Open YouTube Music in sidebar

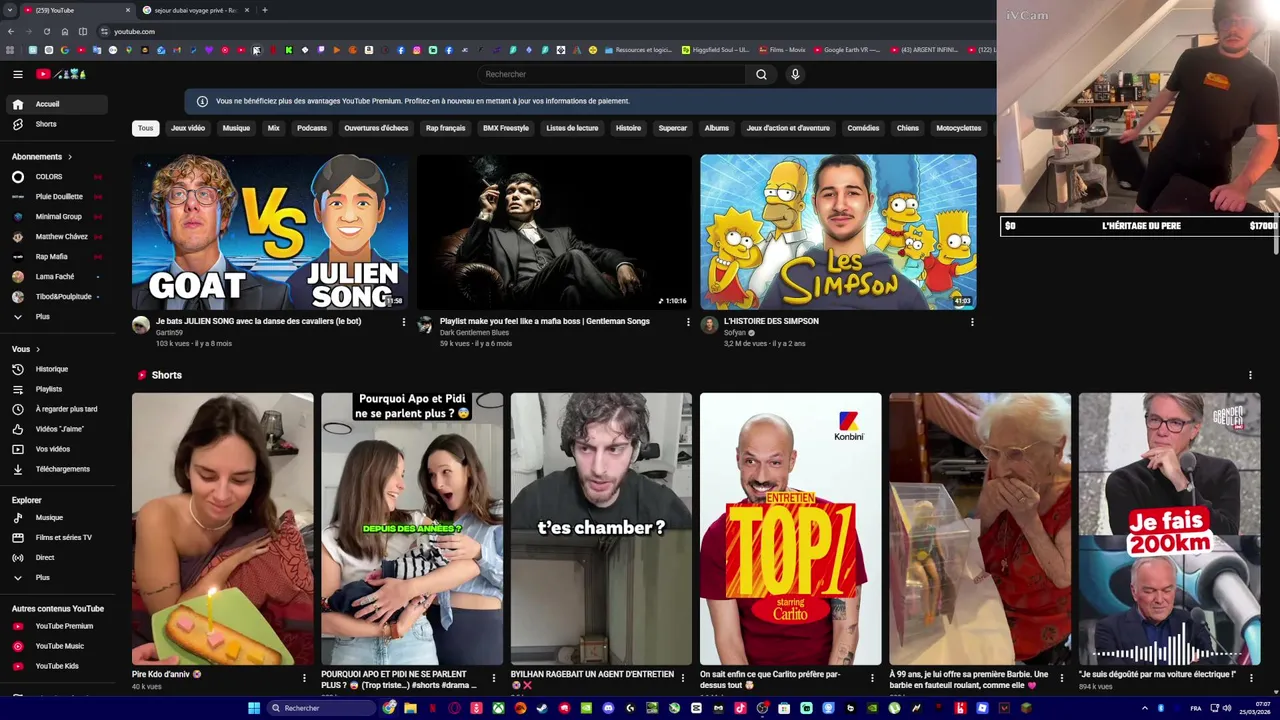coord(58,646)
